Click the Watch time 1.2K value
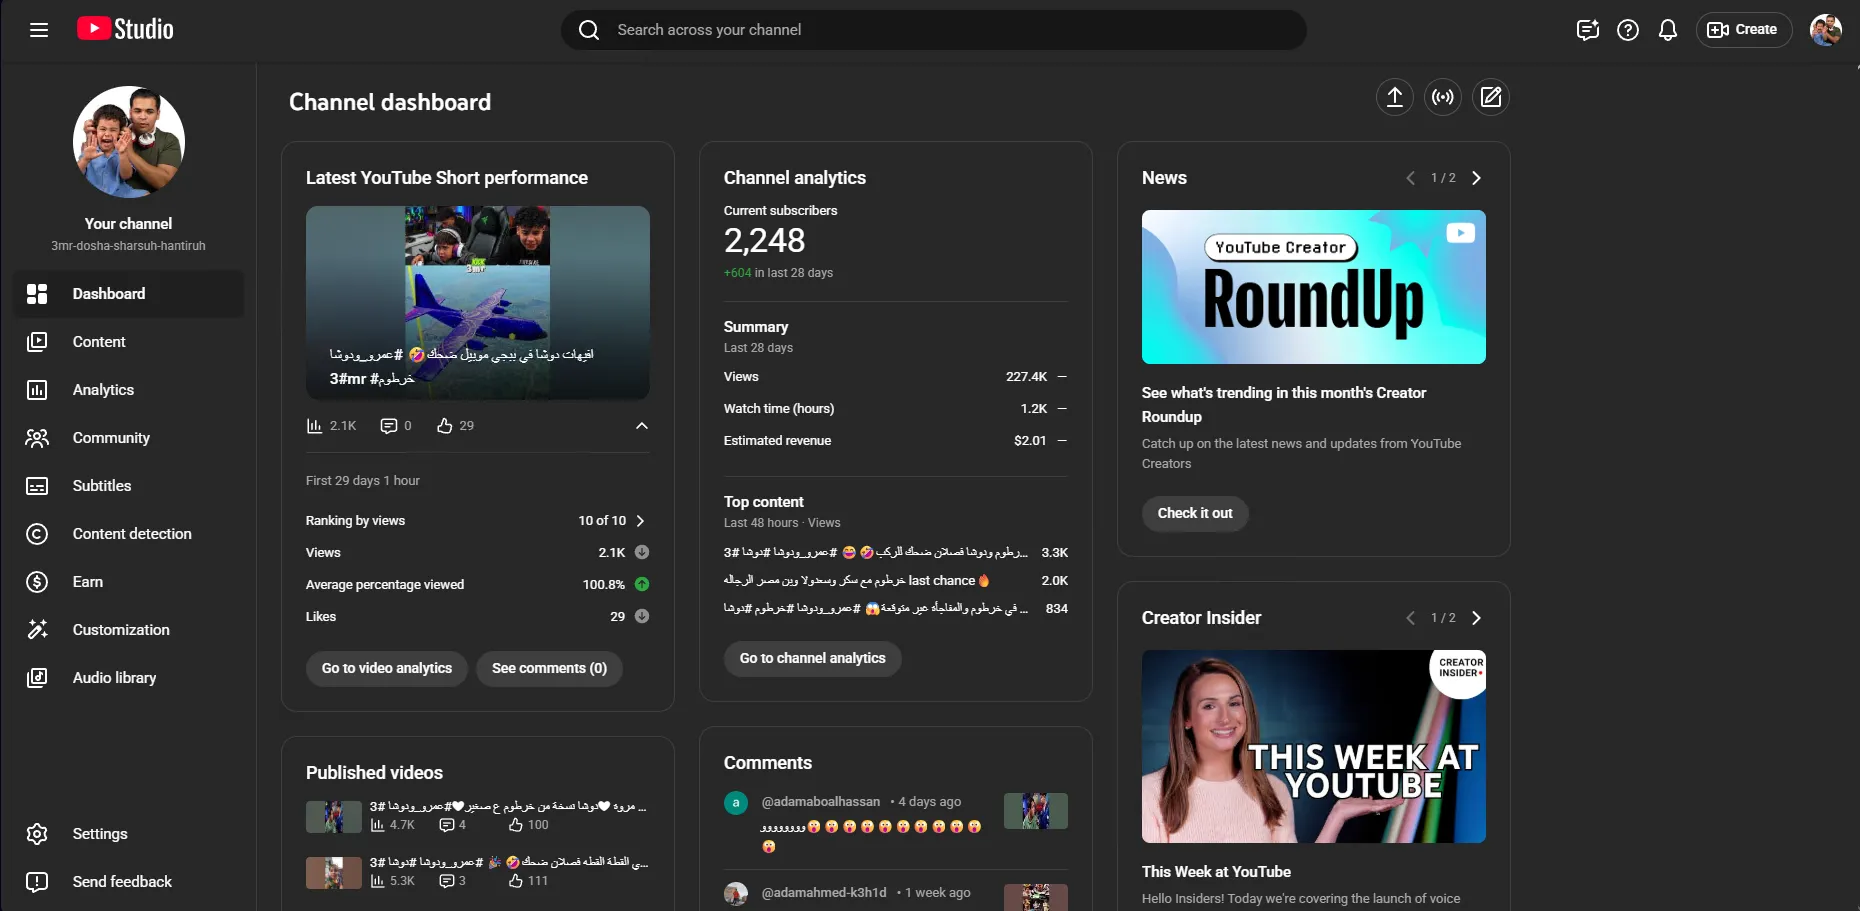The width and height of the screenshot is (1860, 911). pyautogui.click(x=1034, y=409)
